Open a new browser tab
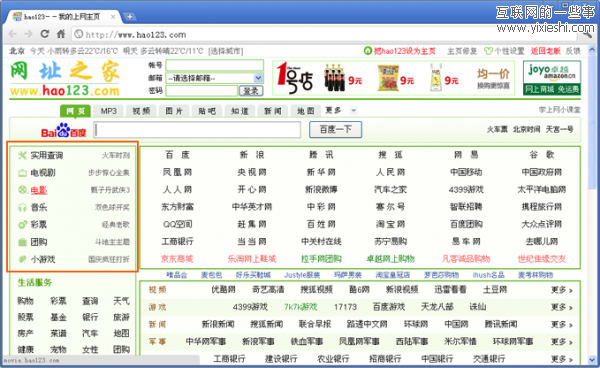Viewport: 600px width, 368px height. [130, 16]
